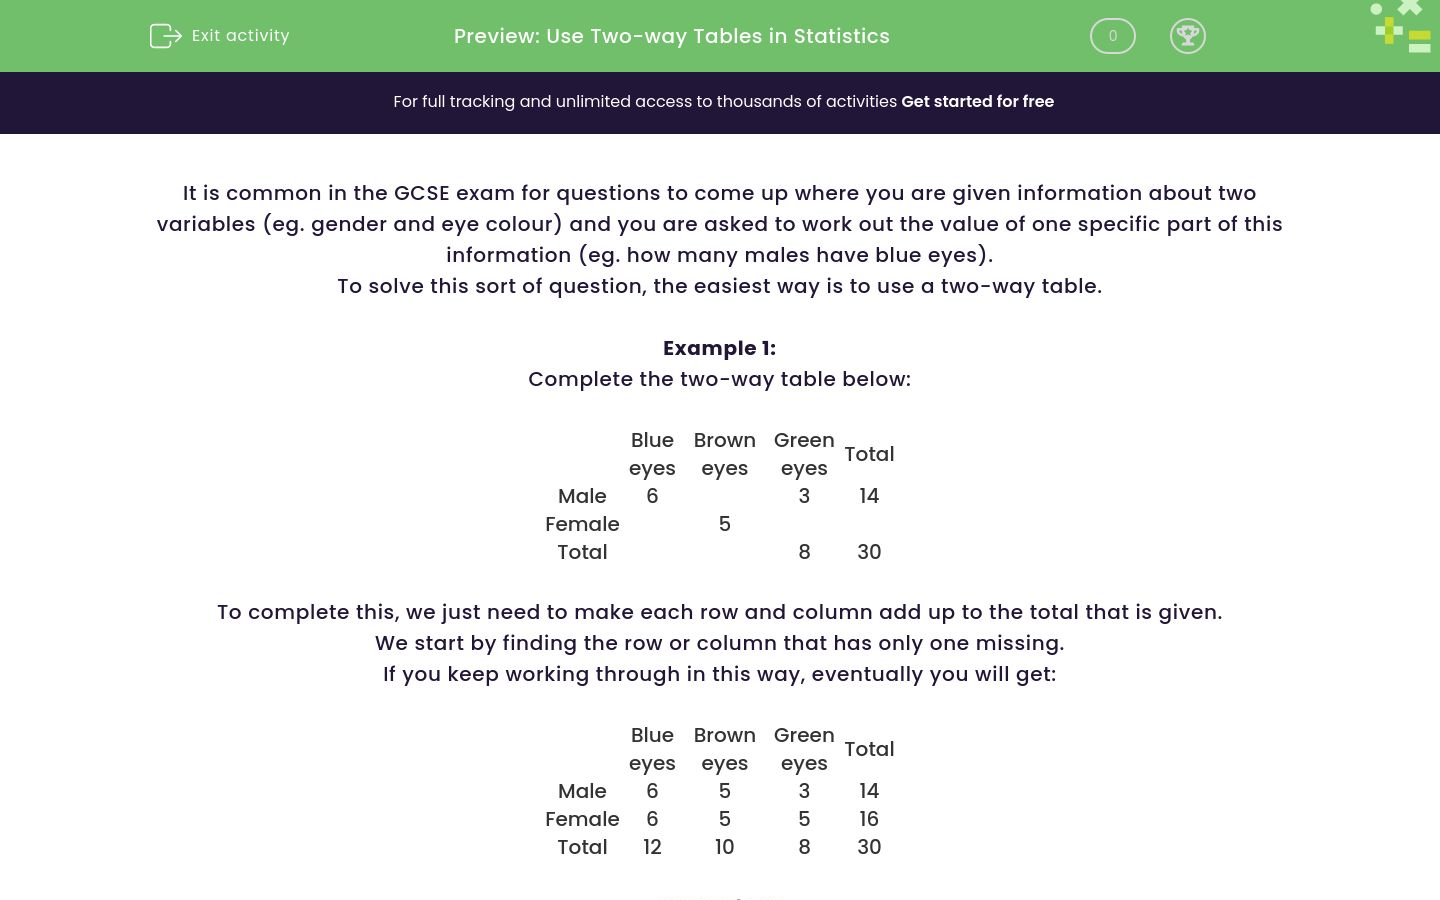This screenshot has width=1440, height=900.
Task: Click the grand total value 30
Action: tap(869, 552)
